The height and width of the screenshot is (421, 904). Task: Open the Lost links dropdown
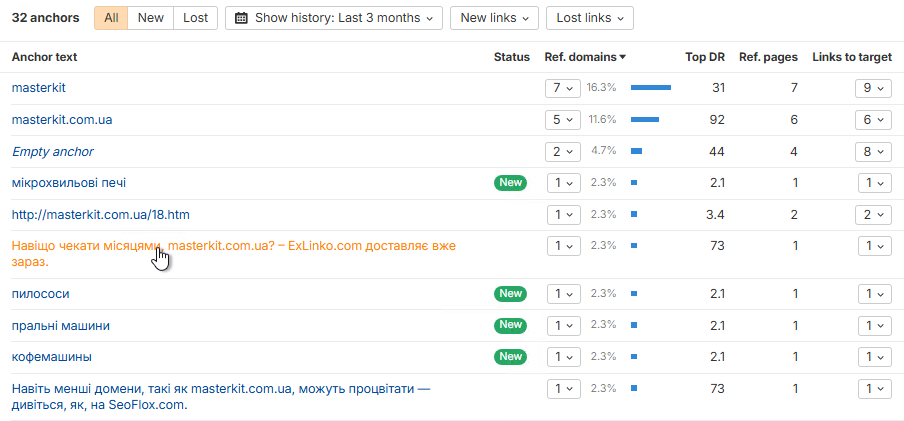(x=589, y=18)
